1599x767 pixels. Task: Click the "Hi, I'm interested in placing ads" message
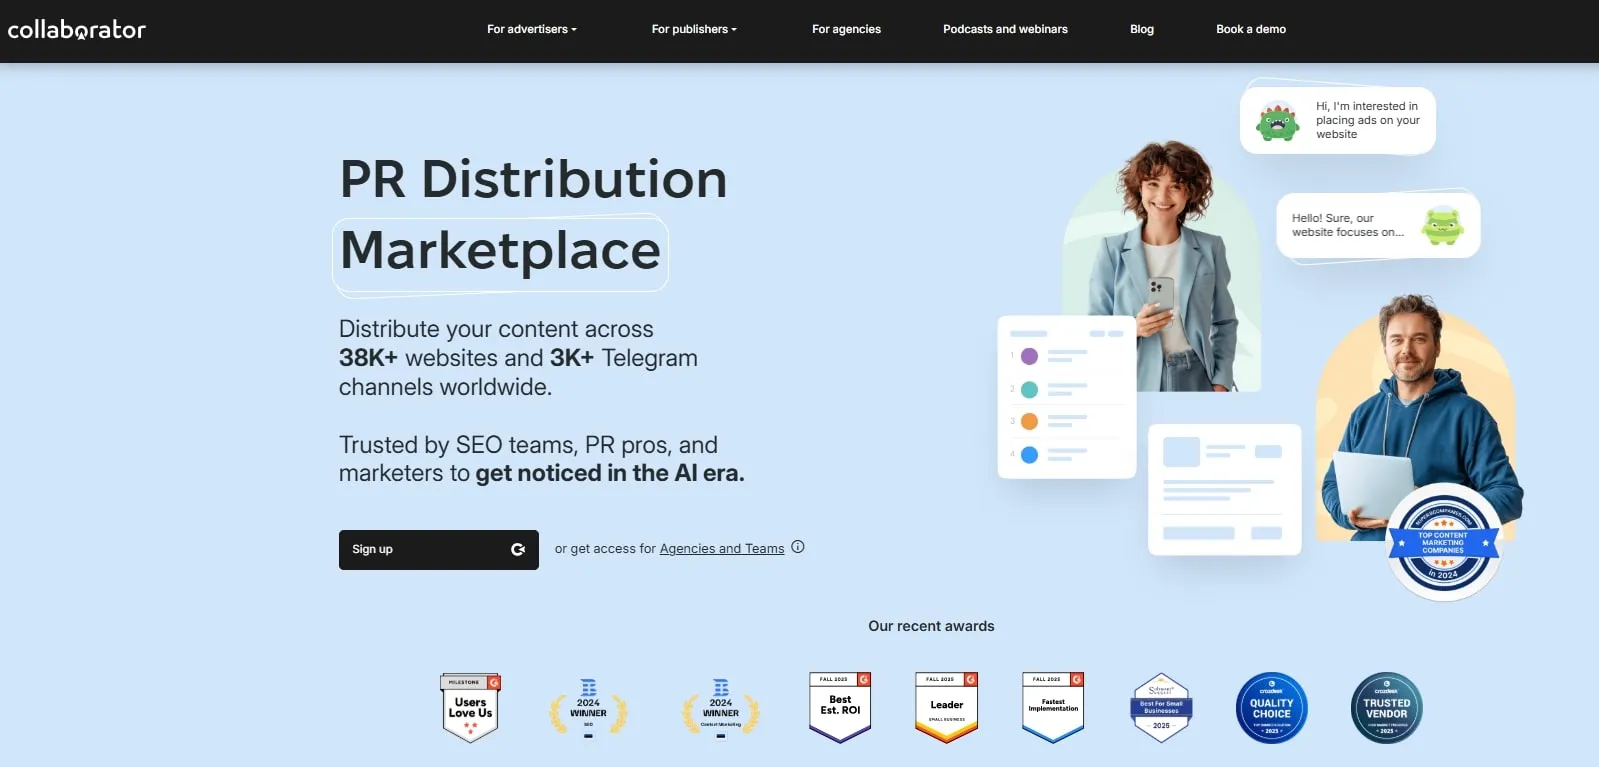tap(1367, 120)
